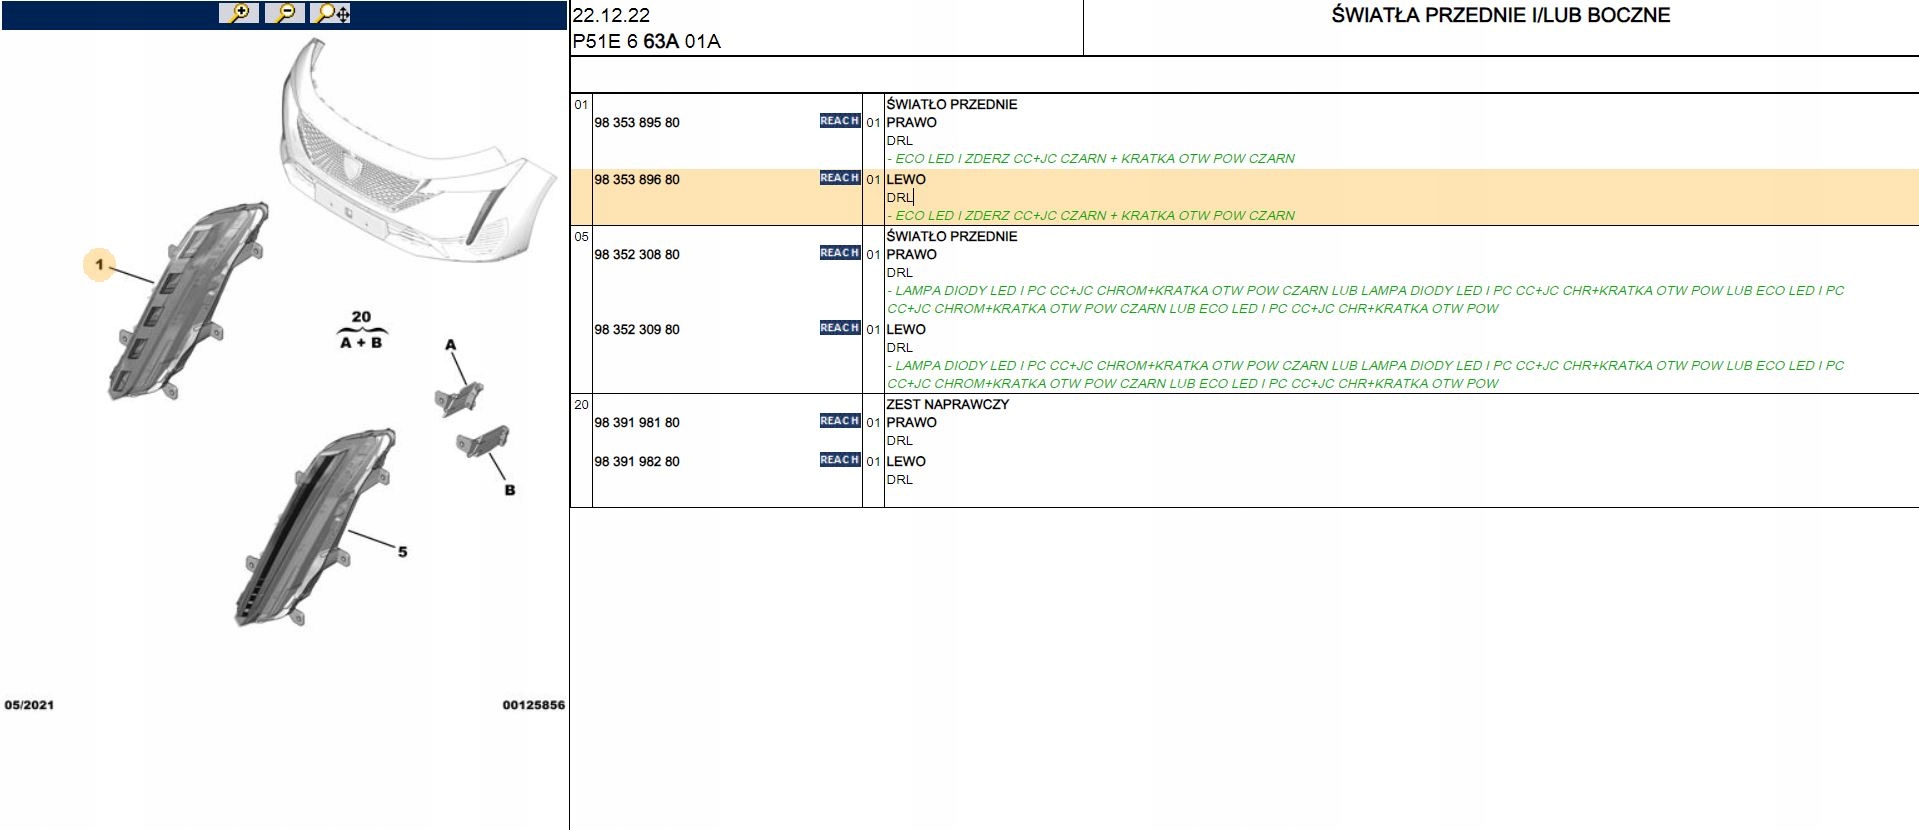Select the zoom and pan tool icon

pos(332,14)
